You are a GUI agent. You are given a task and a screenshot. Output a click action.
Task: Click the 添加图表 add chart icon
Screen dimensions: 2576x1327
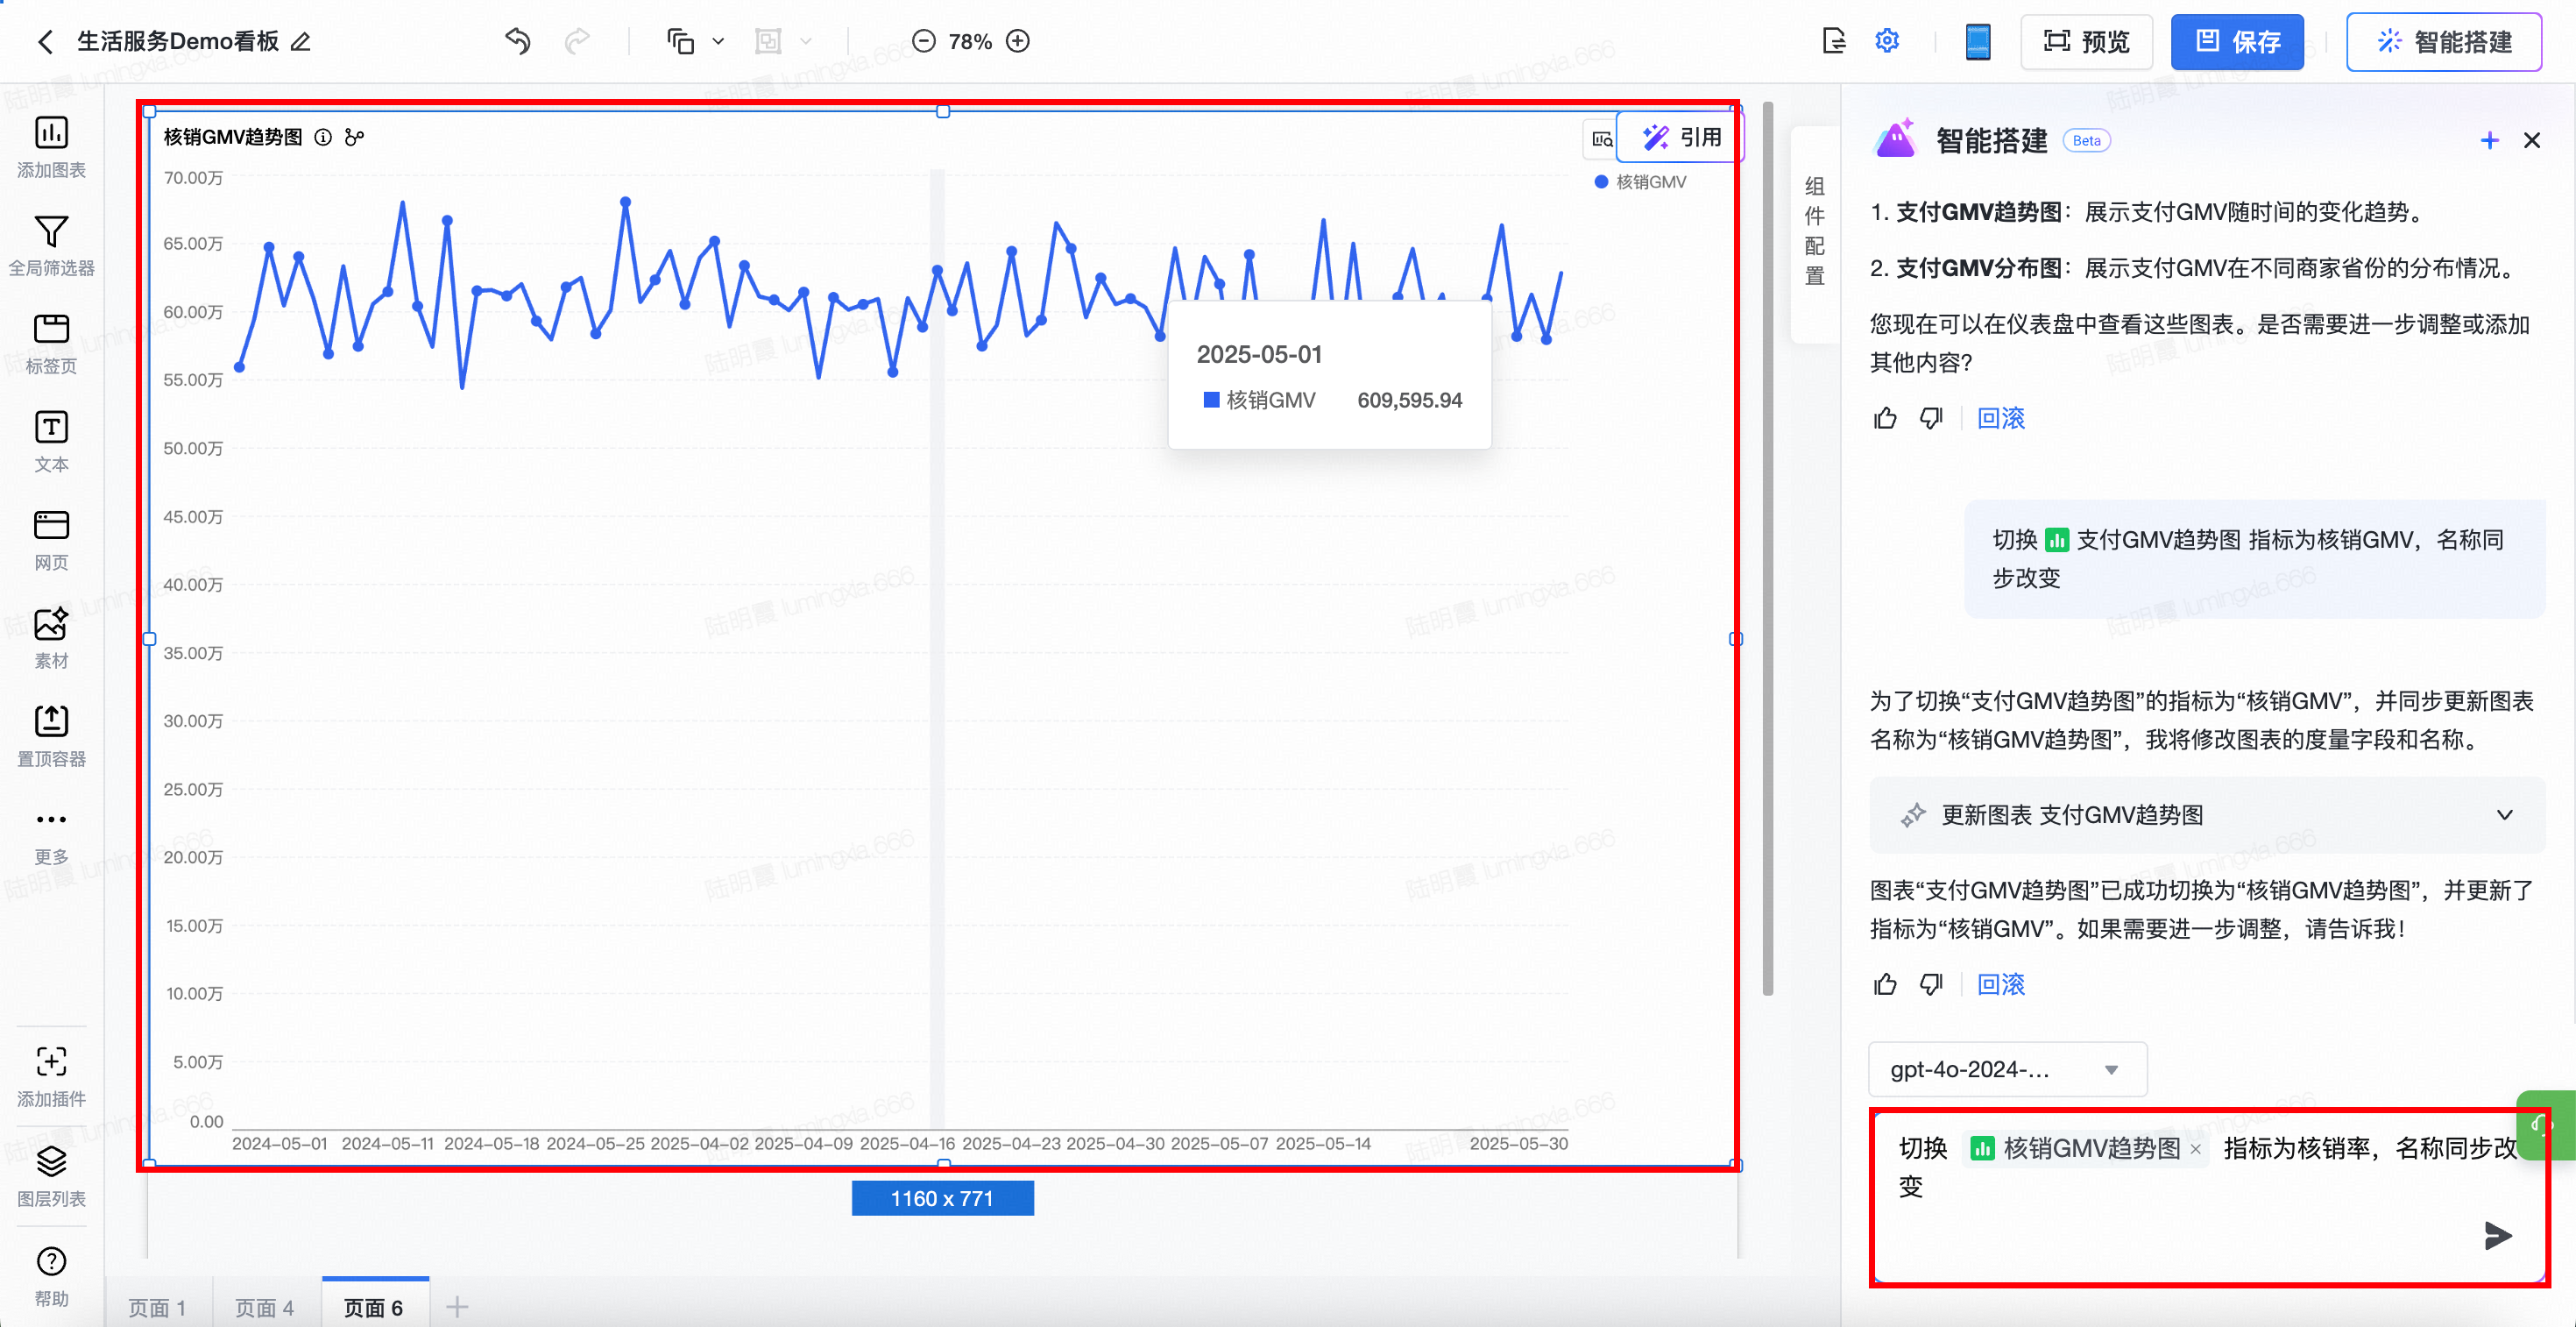coord(51,133)
